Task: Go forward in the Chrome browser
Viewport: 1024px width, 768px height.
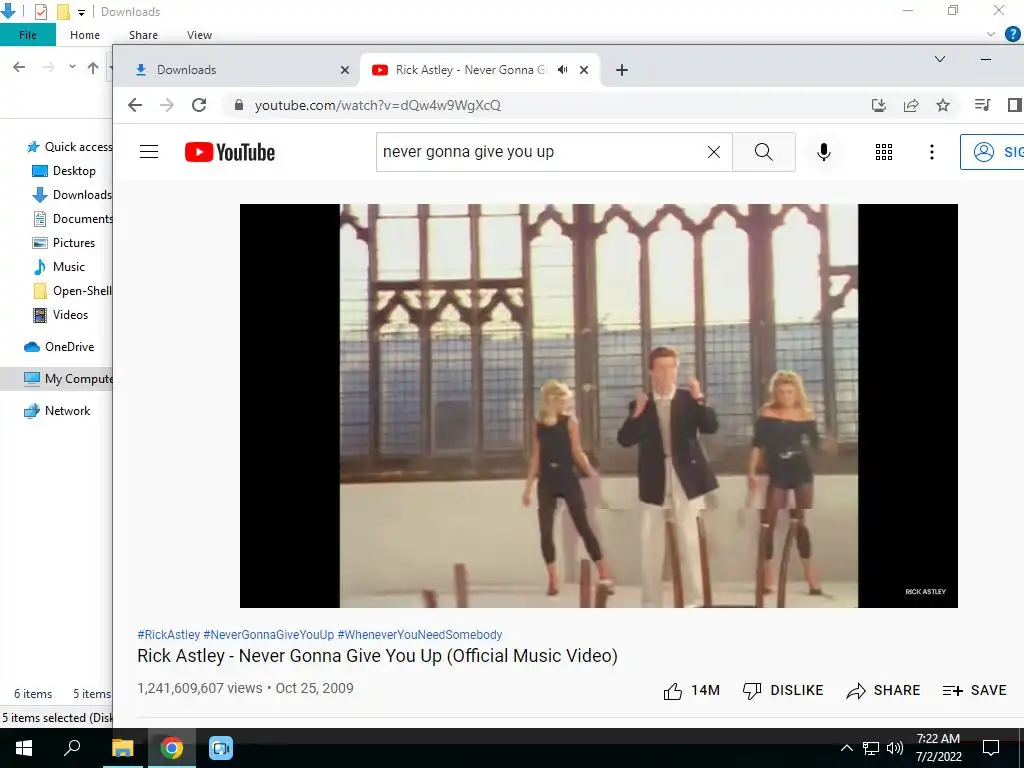Action: tap(167, 105)
